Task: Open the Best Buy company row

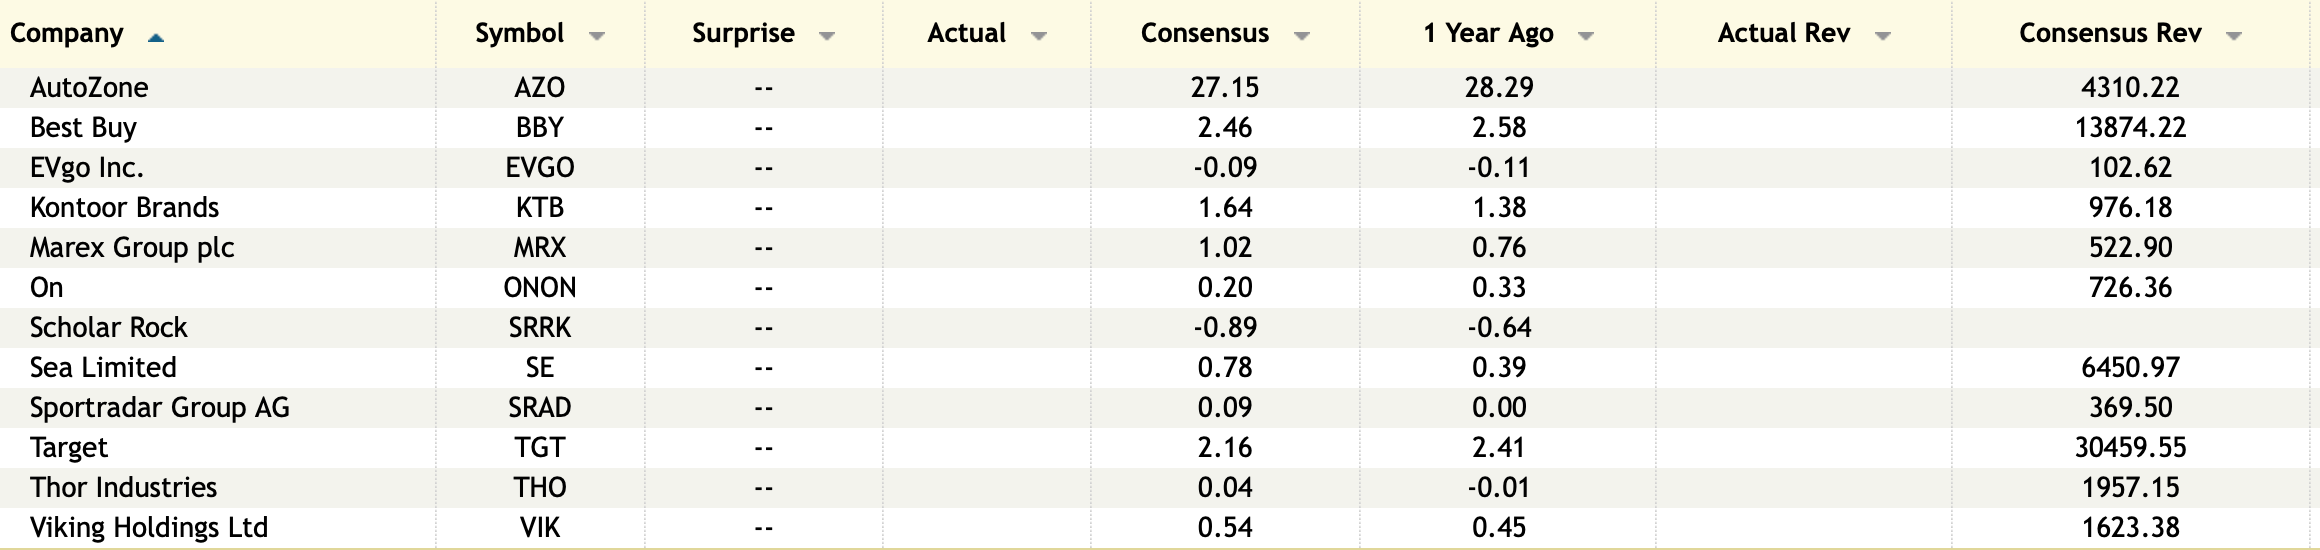Action: 83,128
